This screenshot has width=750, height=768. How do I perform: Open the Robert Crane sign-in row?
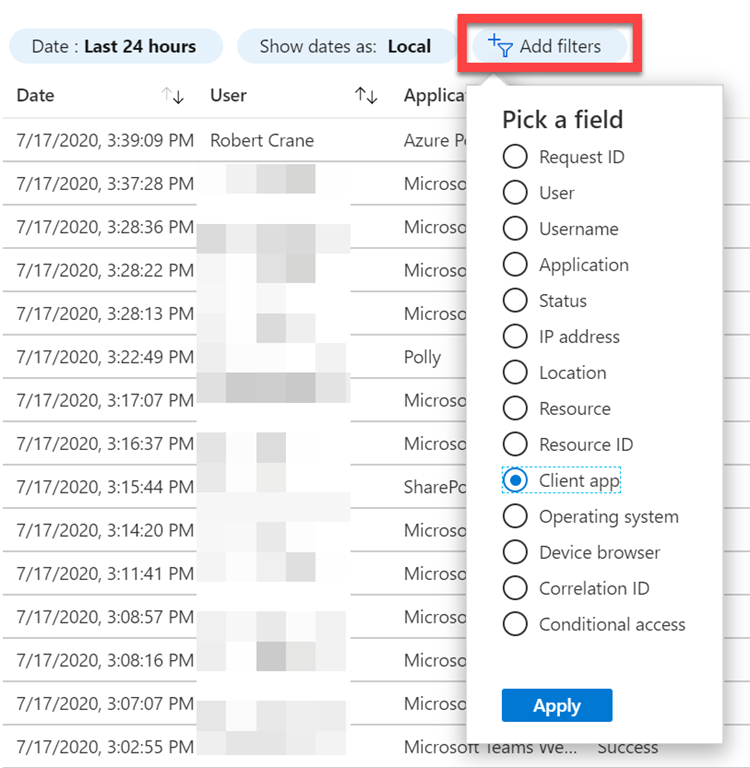(262, 141)
